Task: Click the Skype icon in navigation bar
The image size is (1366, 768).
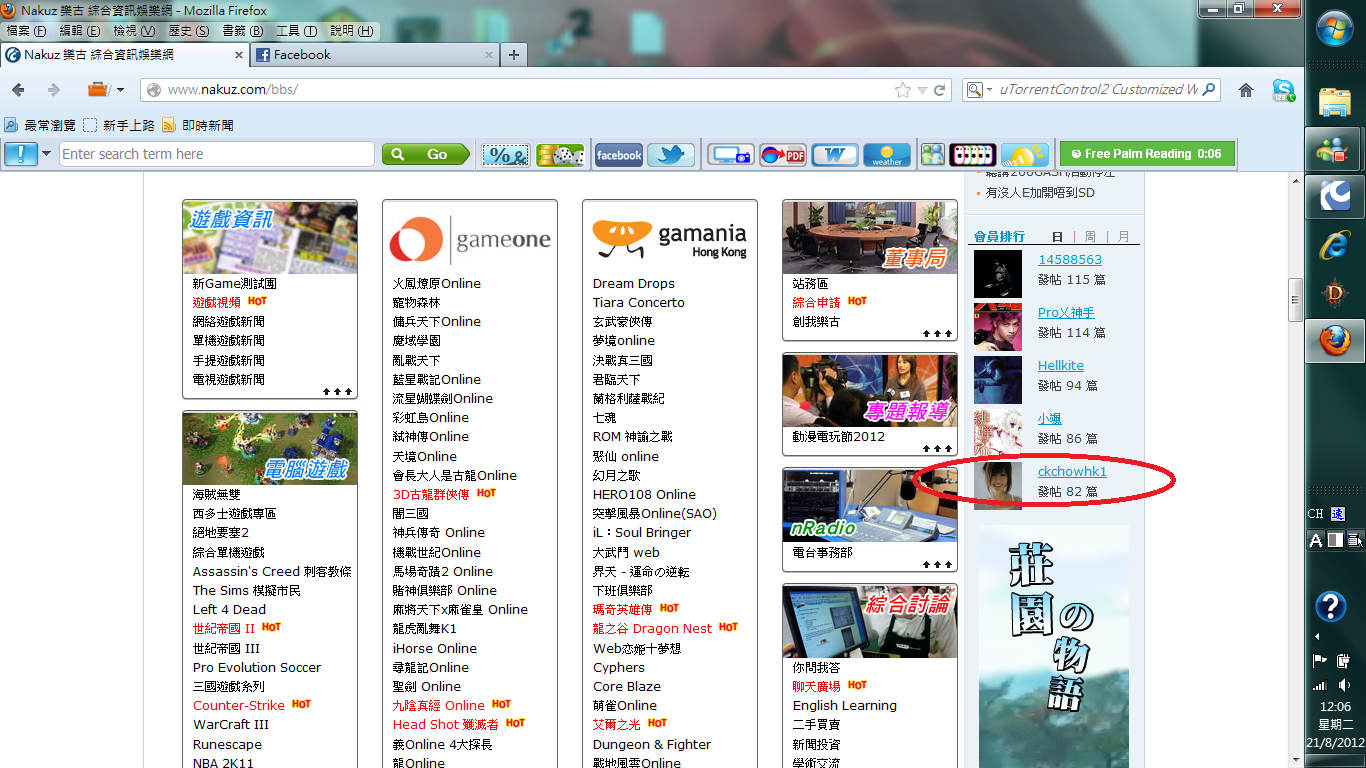Action: (x=1284, y=90)
